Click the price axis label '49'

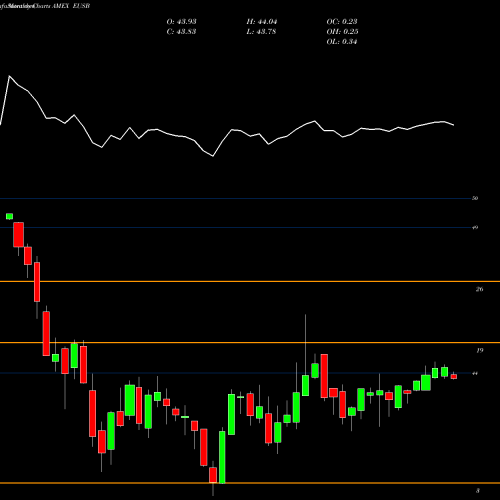coord(475,228)
